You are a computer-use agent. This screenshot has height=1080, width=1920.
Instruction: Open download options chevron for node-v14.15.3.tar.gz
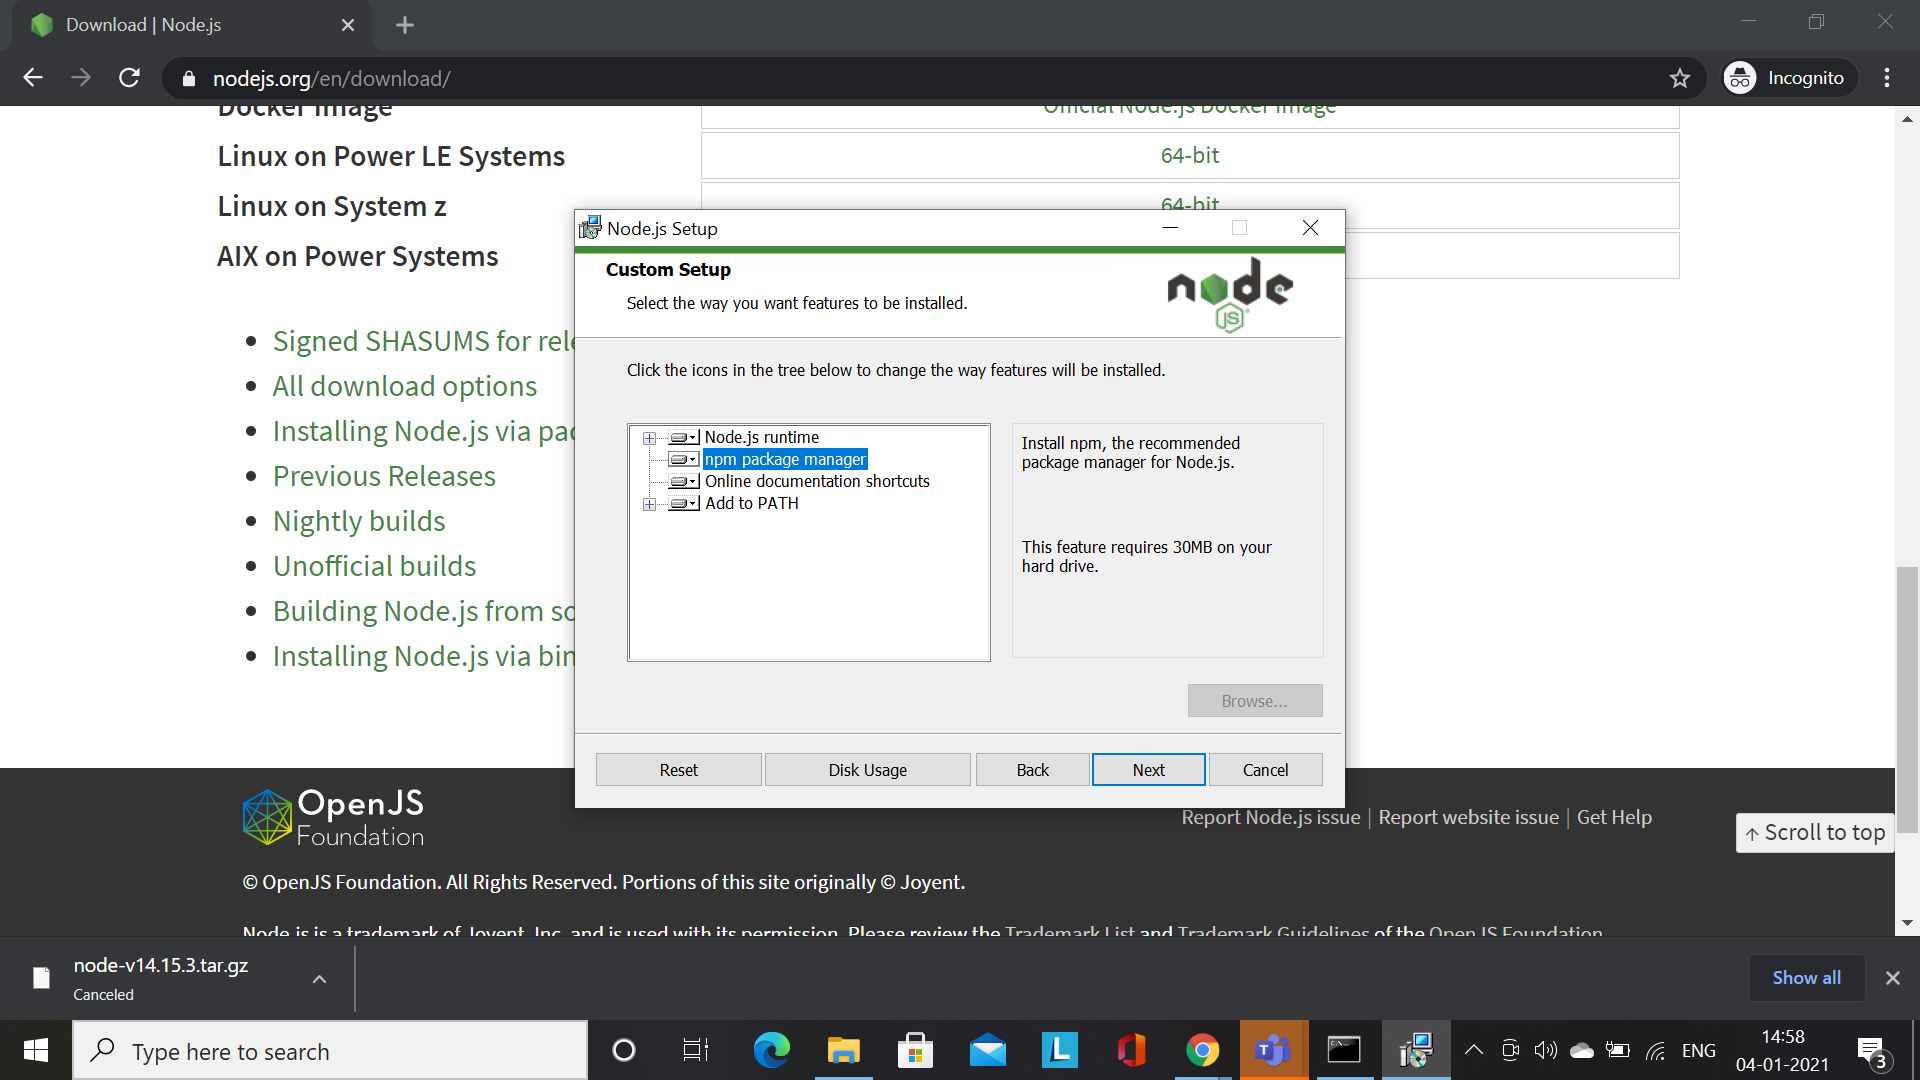tap(319, 979)
